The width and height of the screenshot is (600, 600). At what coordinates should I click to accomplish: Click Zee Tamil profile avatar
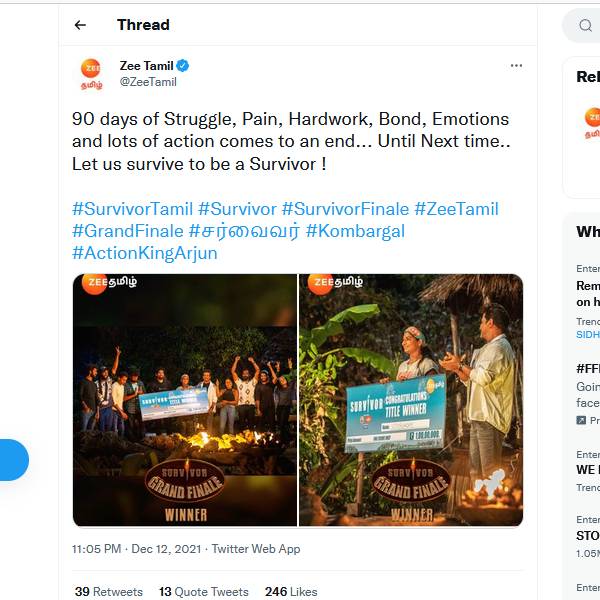[x=91, y=73]
